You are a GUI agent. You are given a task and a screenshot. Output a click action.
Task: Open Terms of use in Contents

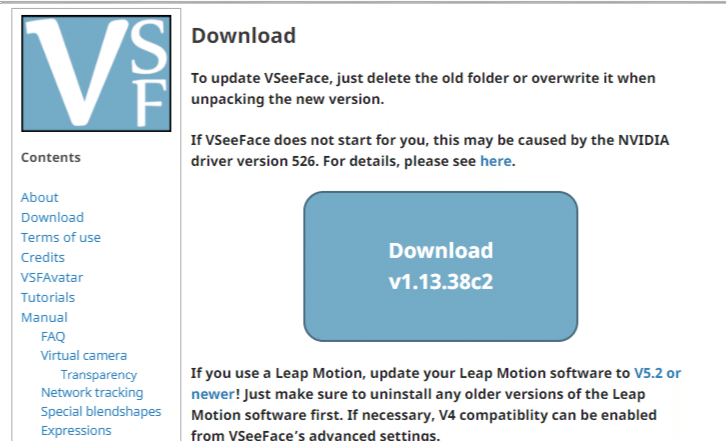pyautogui.click(x=61, y=237)
